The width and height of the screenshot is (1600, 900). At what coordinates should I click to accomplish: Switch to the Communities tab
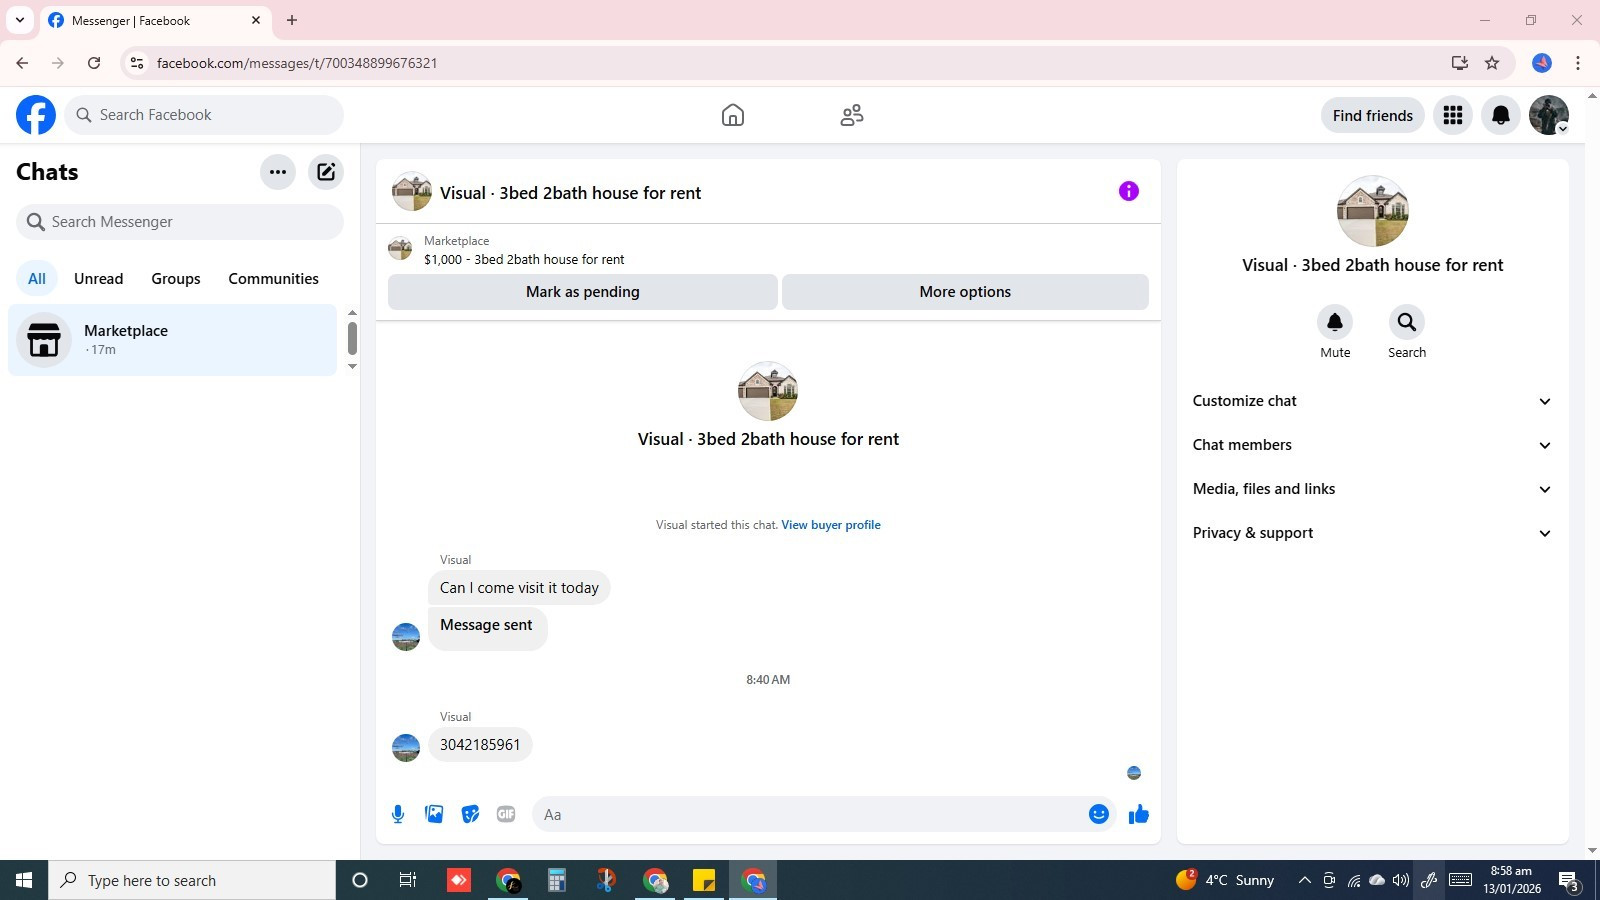pyautogui.click(x=274, y=279)
